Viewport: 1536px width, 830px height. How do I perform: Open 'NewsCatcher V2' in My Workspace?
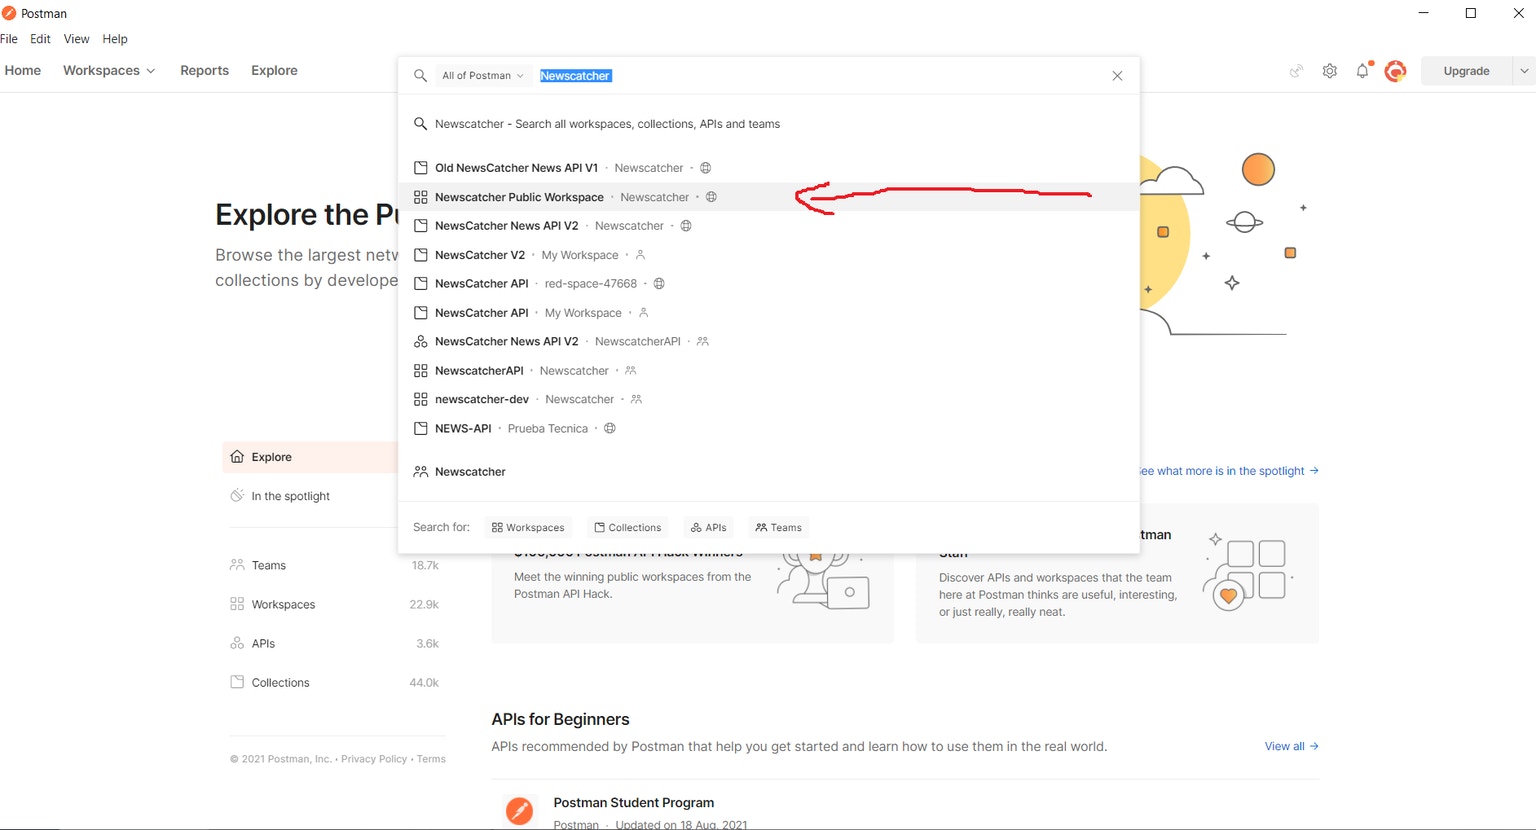click(768, 255)
